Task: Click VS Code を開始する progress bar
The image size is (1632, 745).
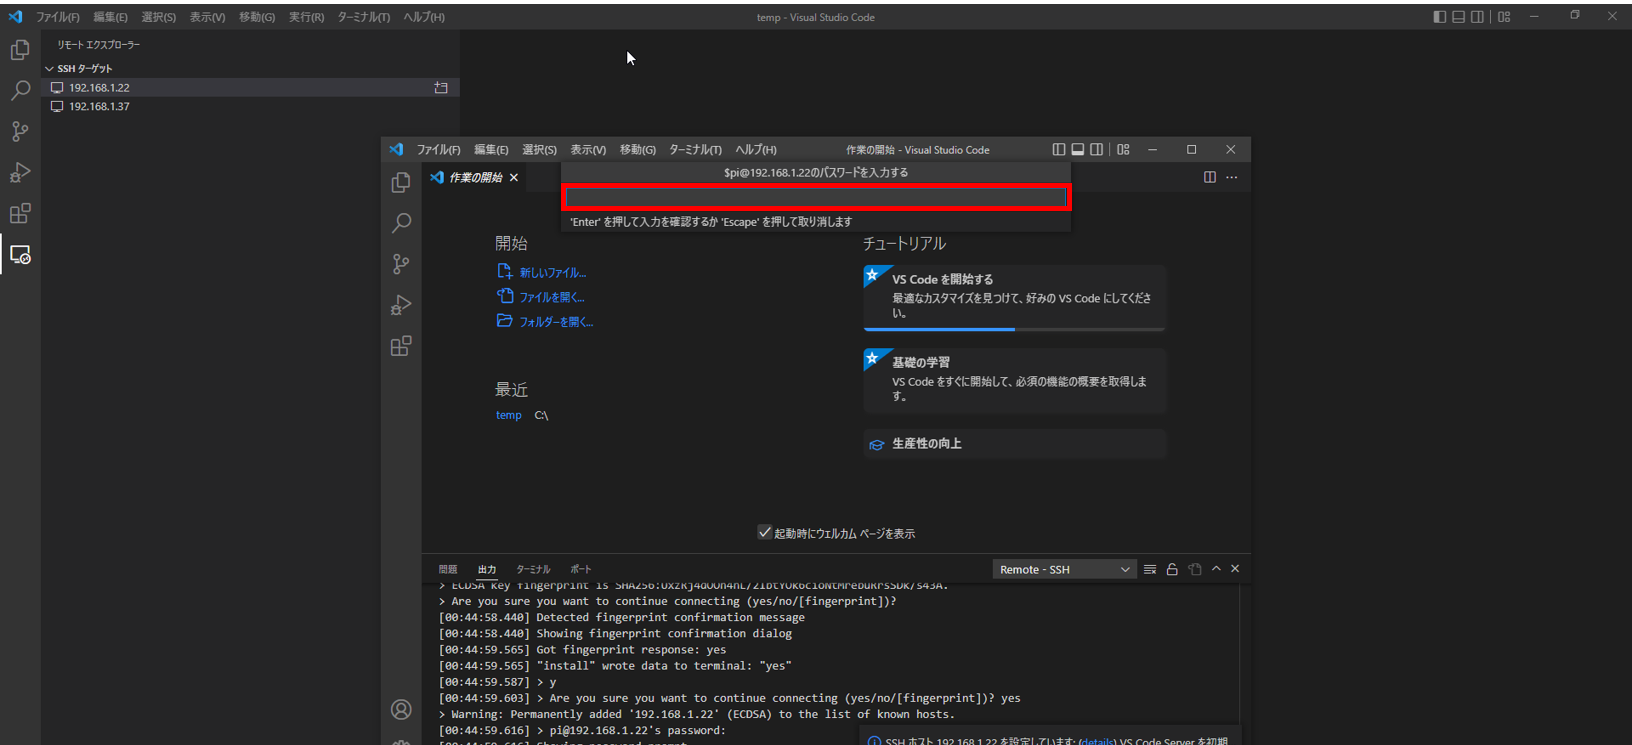Action: coord(1015,329)
